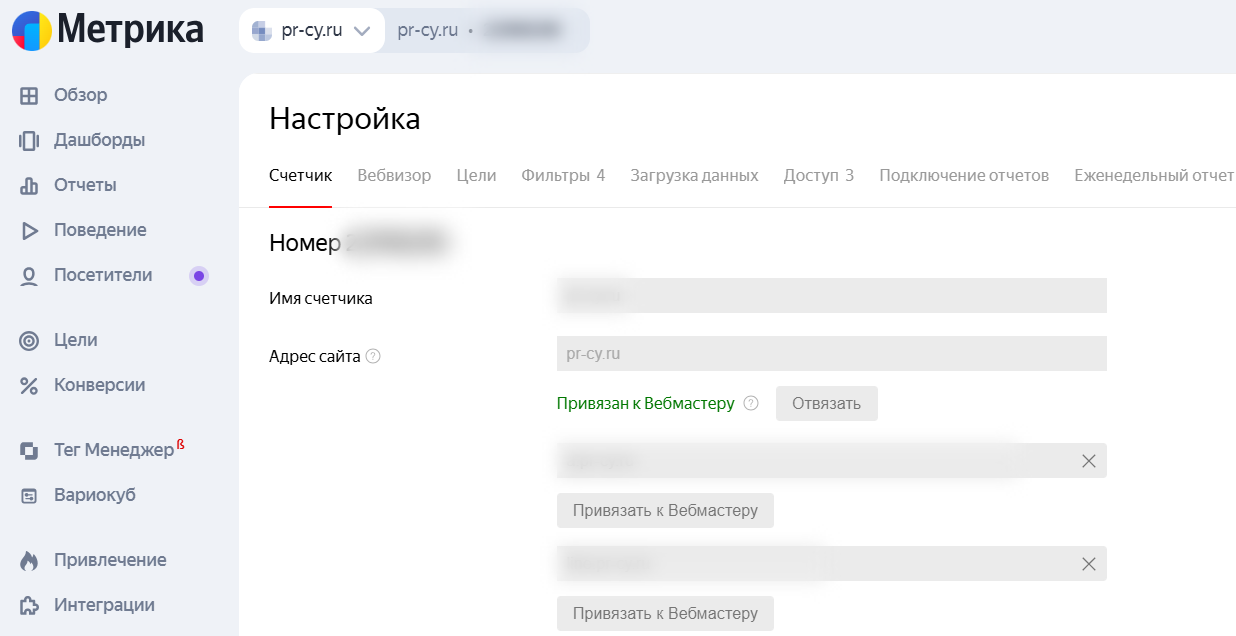Click the first Привязать к Вебмастеру button

[665, 511]
